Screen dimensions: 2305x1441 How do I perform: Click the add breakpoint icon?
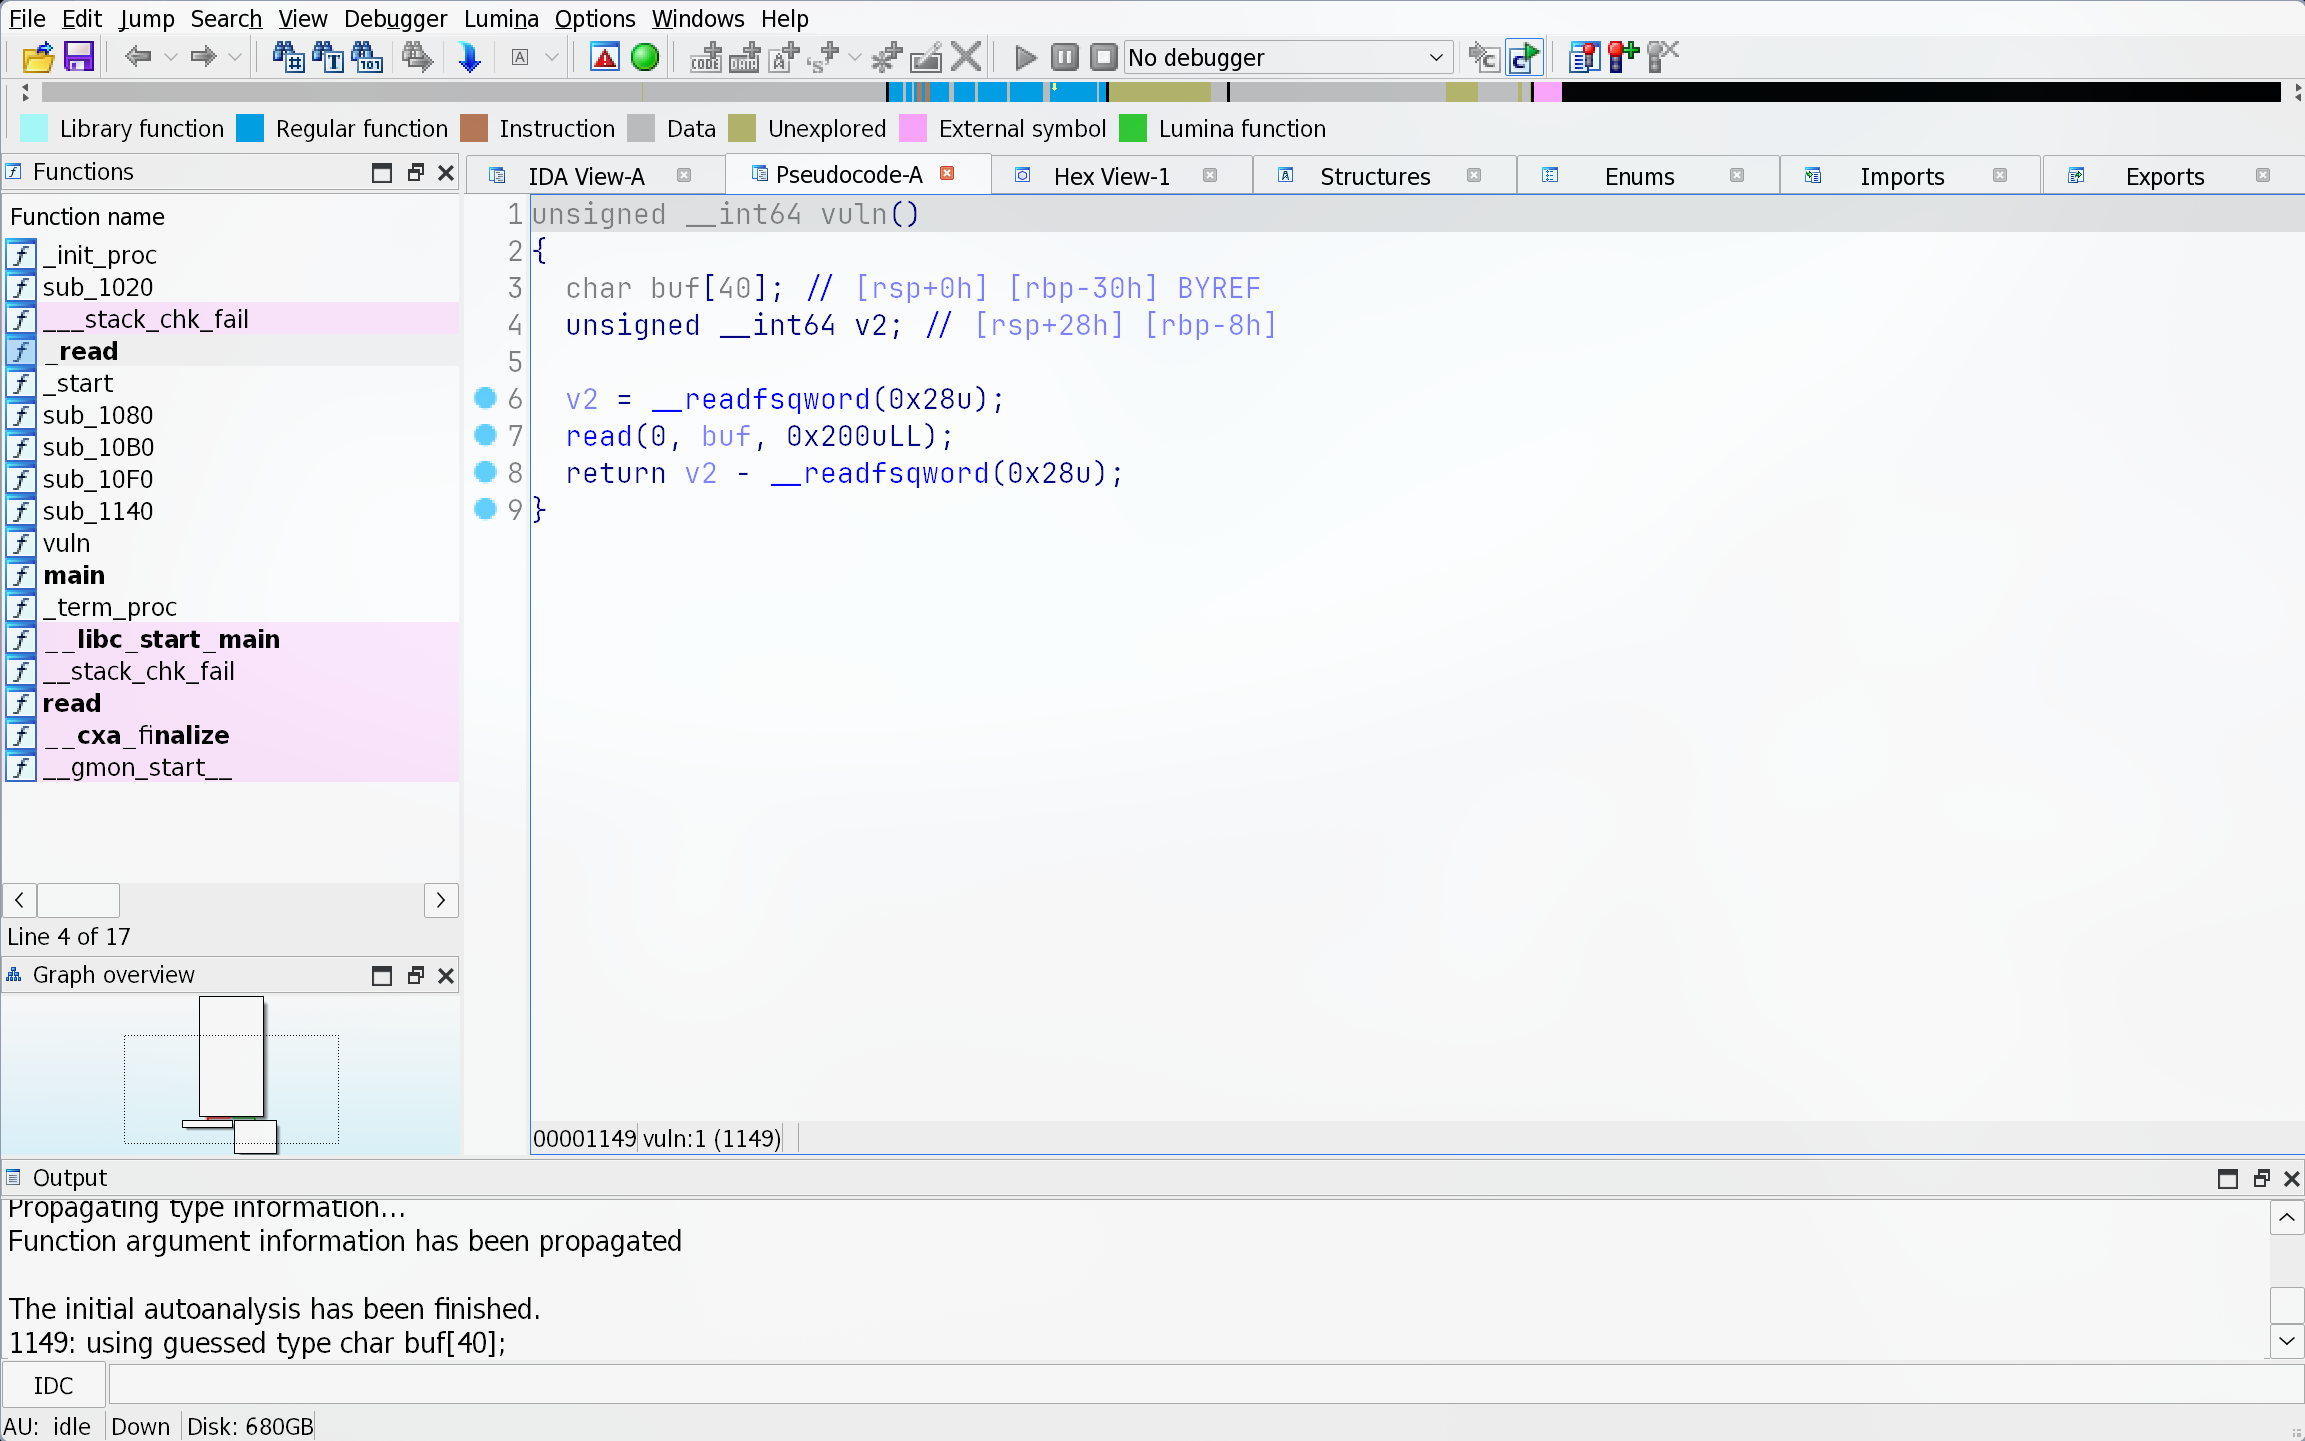point(1622,57)
